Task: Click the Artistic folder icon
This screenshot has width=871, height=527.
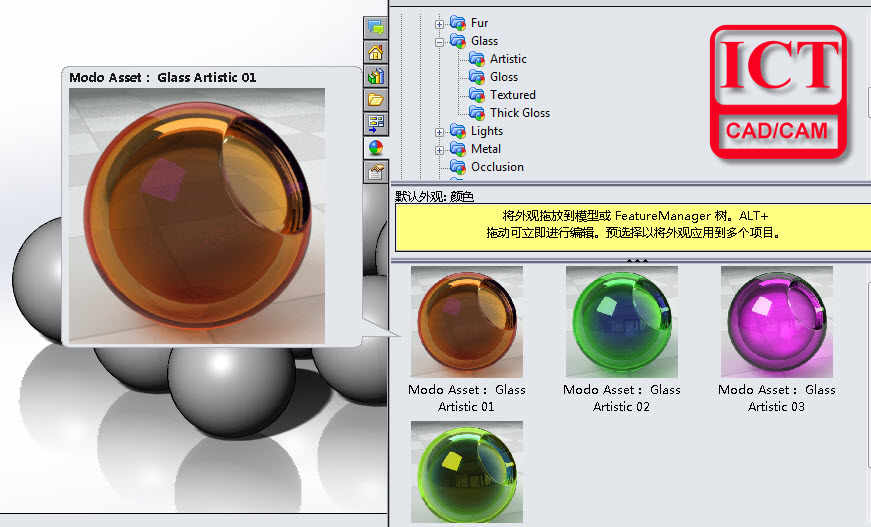Action: (477, 58)
